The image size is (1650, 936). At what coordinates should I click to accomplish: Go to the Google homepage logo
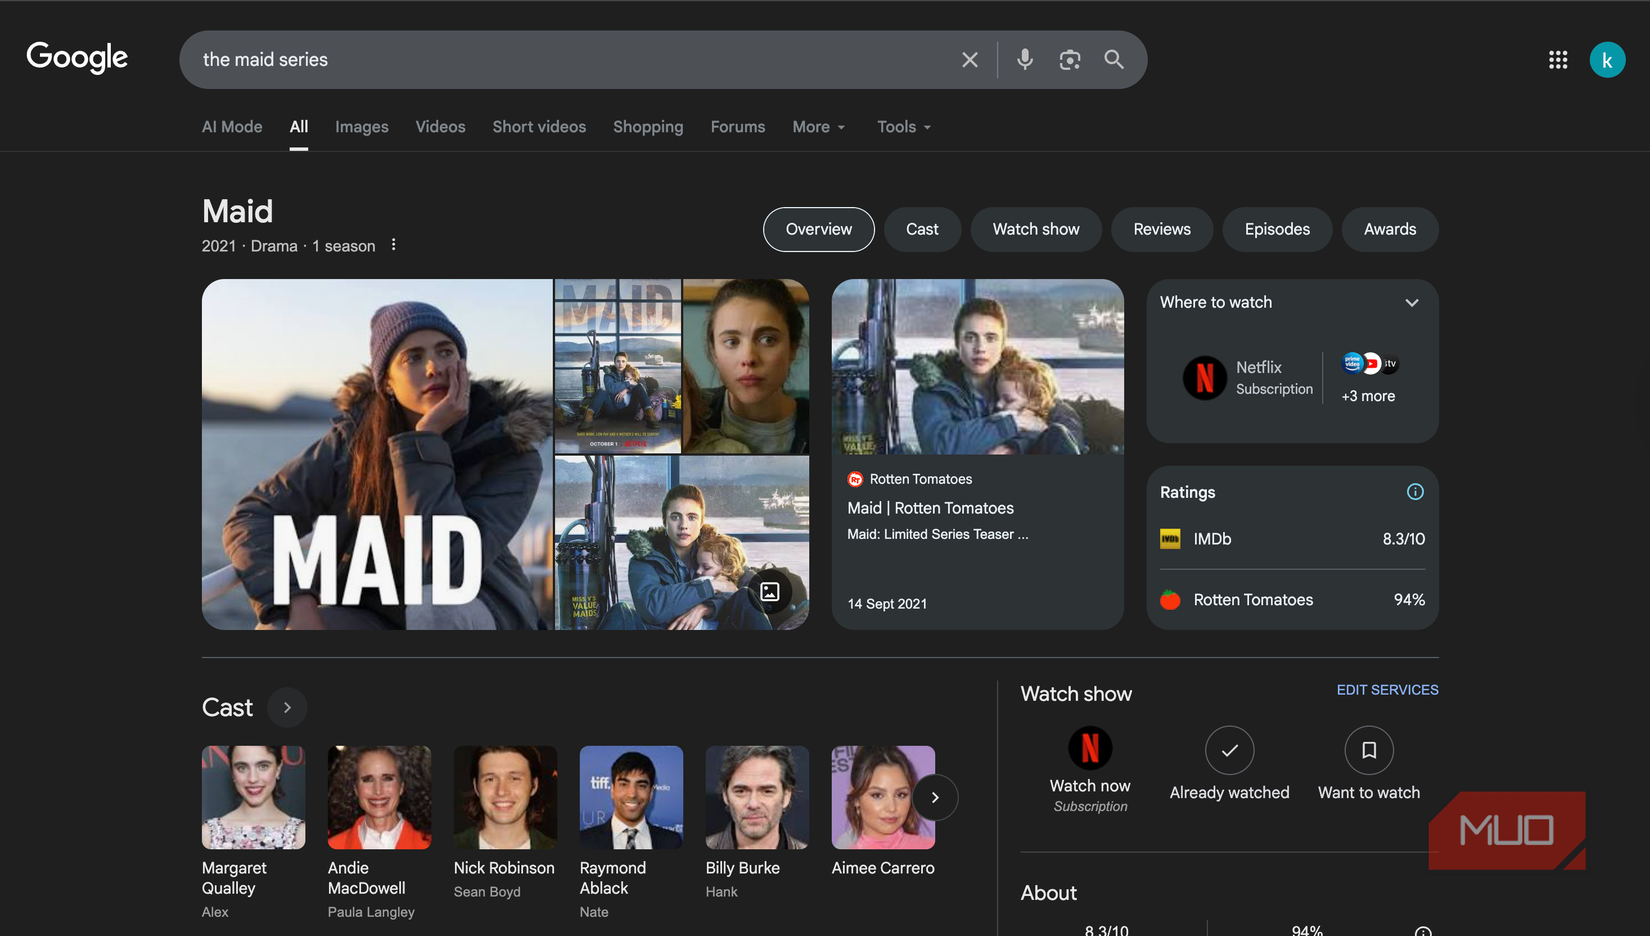point(77,58)
